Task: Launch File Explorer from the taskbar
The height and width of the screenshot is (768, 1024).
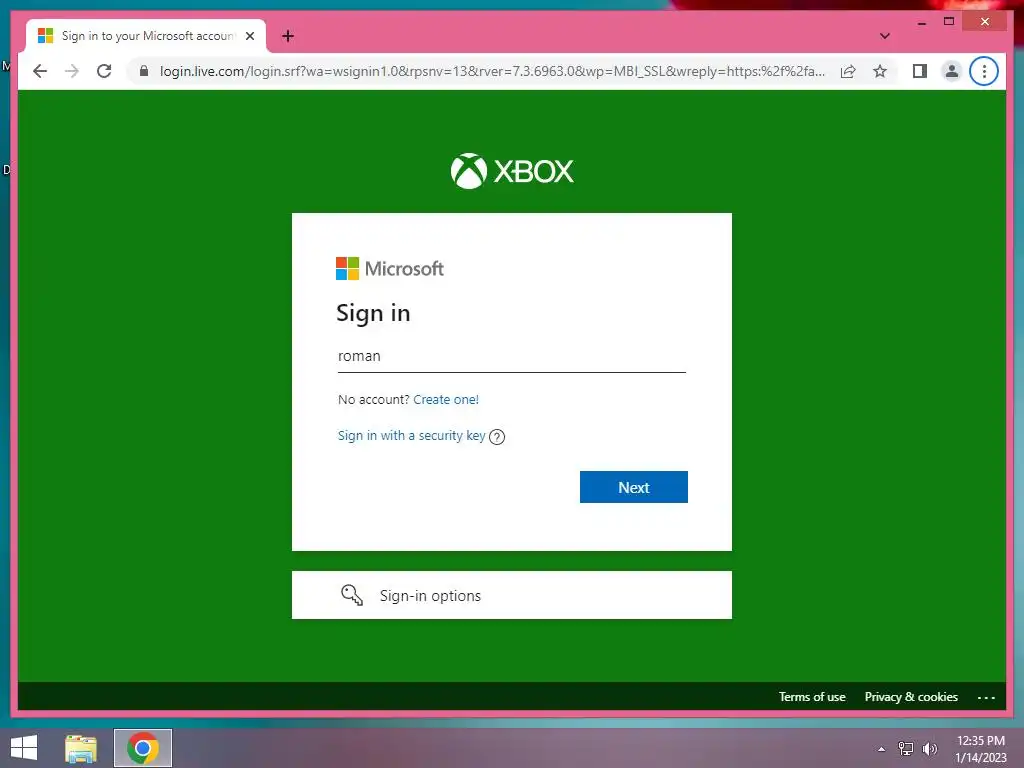Action: (x=81, y=748)
